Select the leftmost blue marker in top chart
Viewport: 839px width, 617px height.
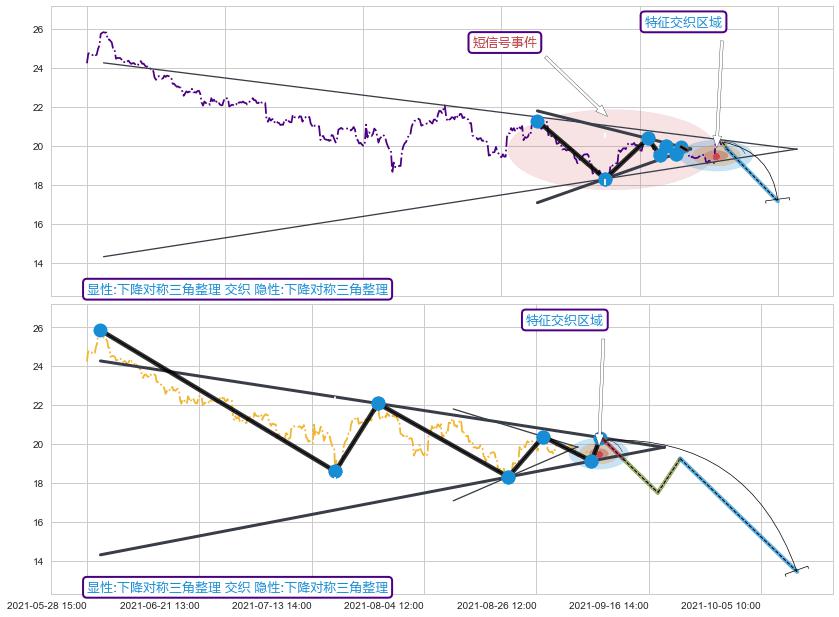(537, 121)
